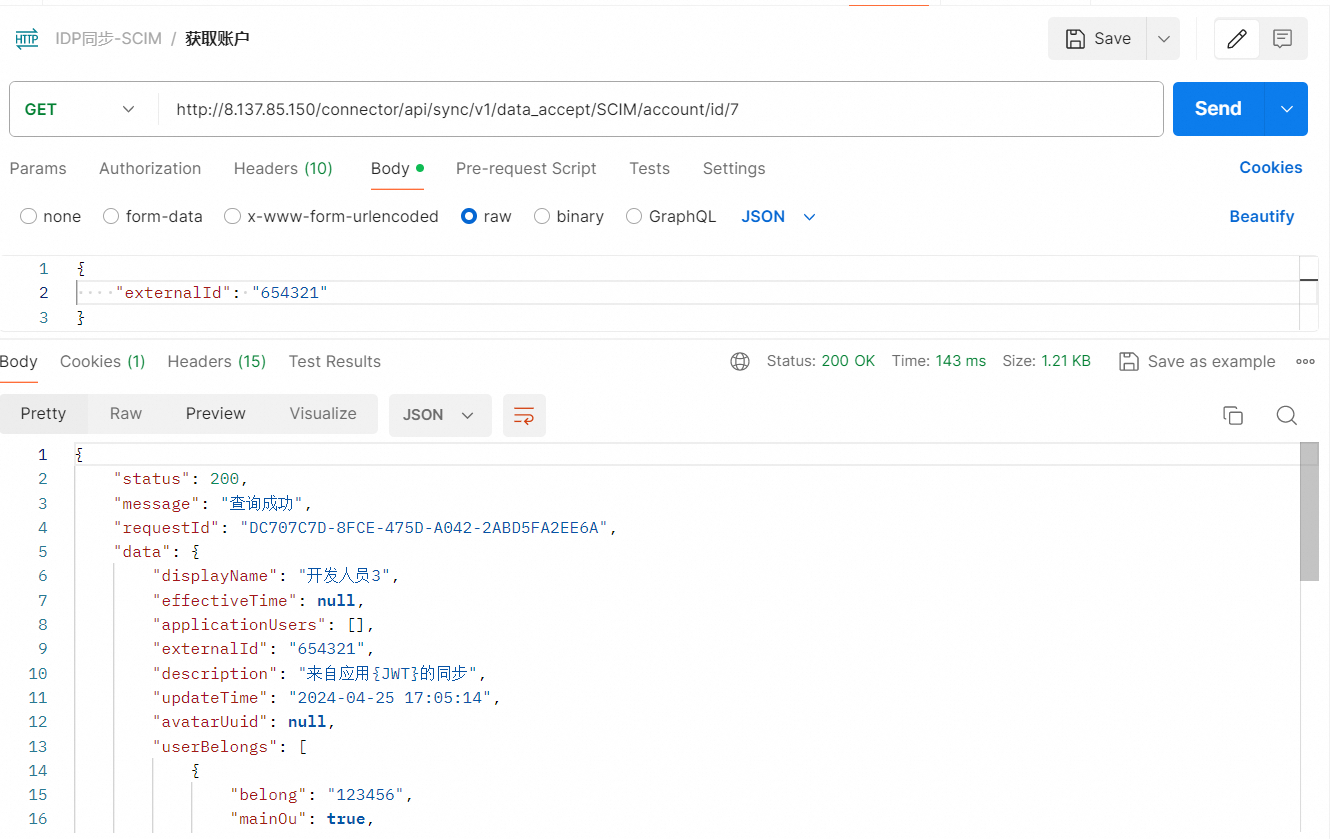Click the HTTP request type icon
The width and height of the screenshot is (1330, 839).
tap(27, 39)
